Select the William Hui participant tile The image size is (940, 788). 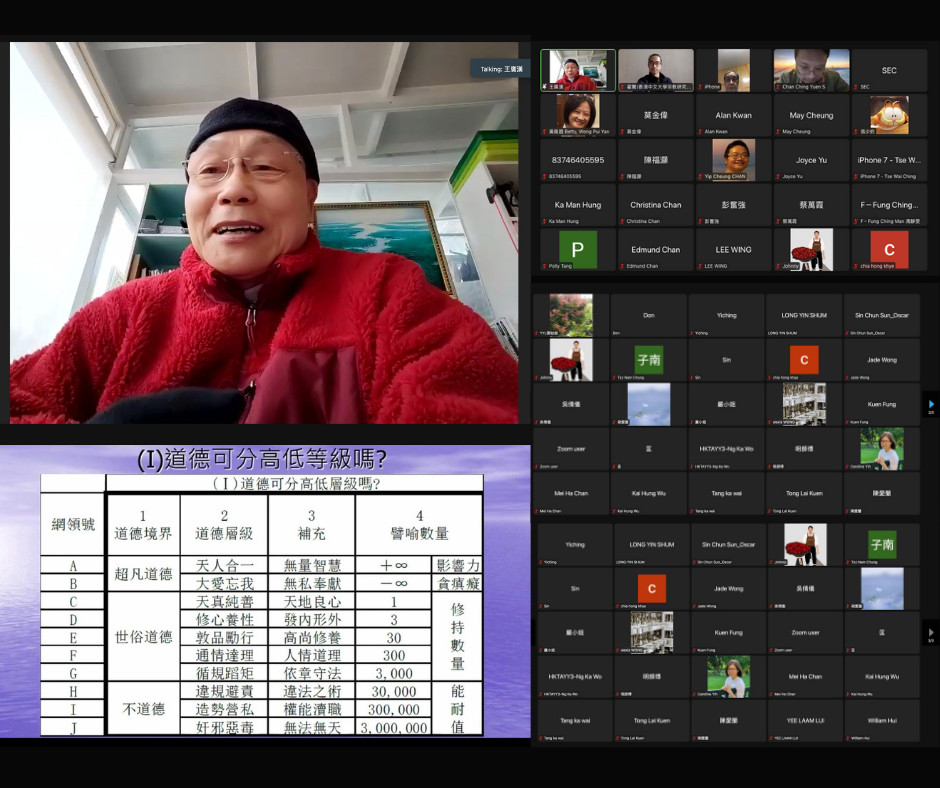click(881, 720)
